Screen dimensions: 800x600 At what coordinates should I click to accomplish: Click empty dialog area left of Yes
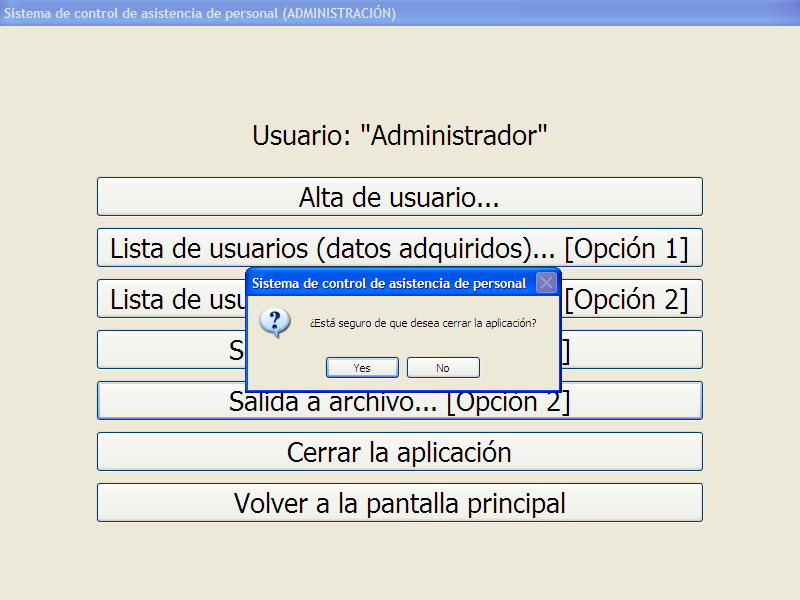tap(285, 368)
